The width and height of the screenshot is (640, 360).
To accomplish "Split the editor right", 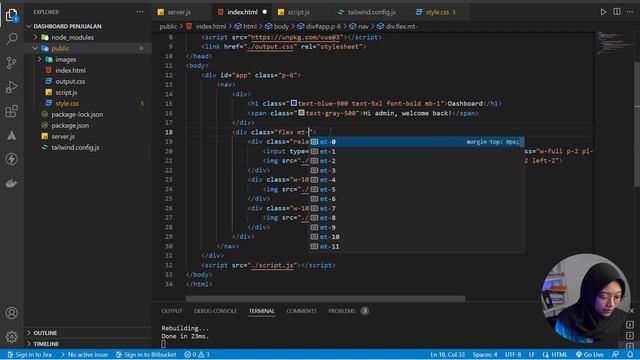I will pos(617,12).
